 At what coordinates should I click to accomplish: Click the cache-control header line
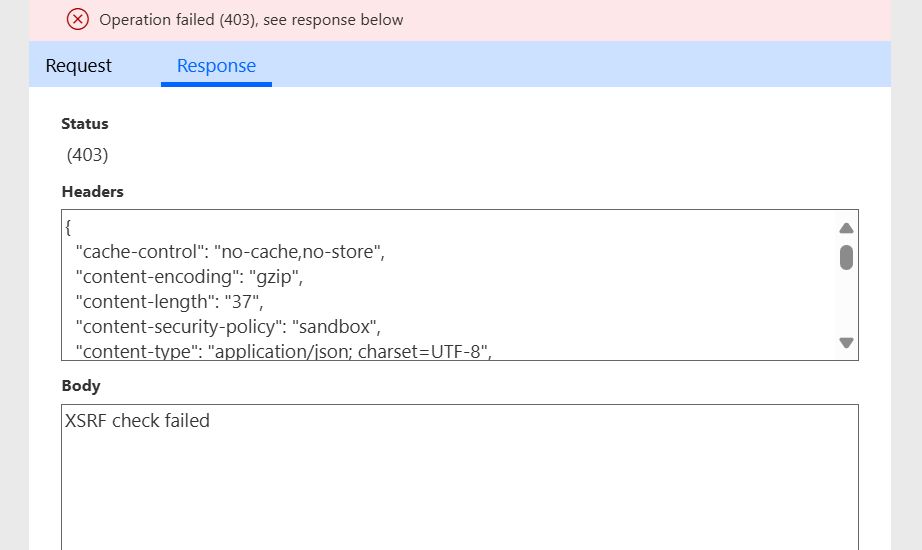(230, 252)
